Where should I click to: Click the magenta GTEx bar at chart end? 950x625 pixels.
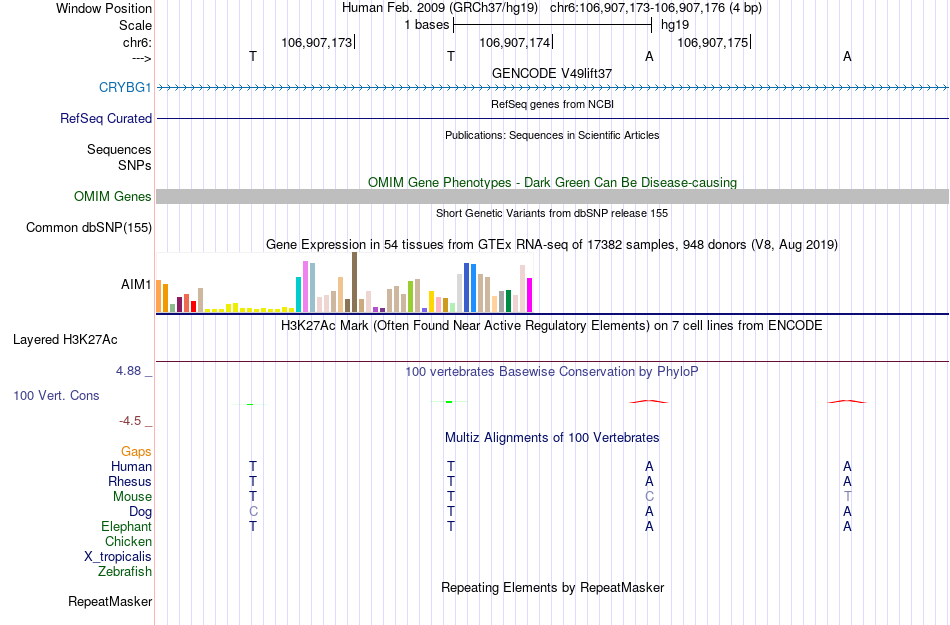click(530, 295)
